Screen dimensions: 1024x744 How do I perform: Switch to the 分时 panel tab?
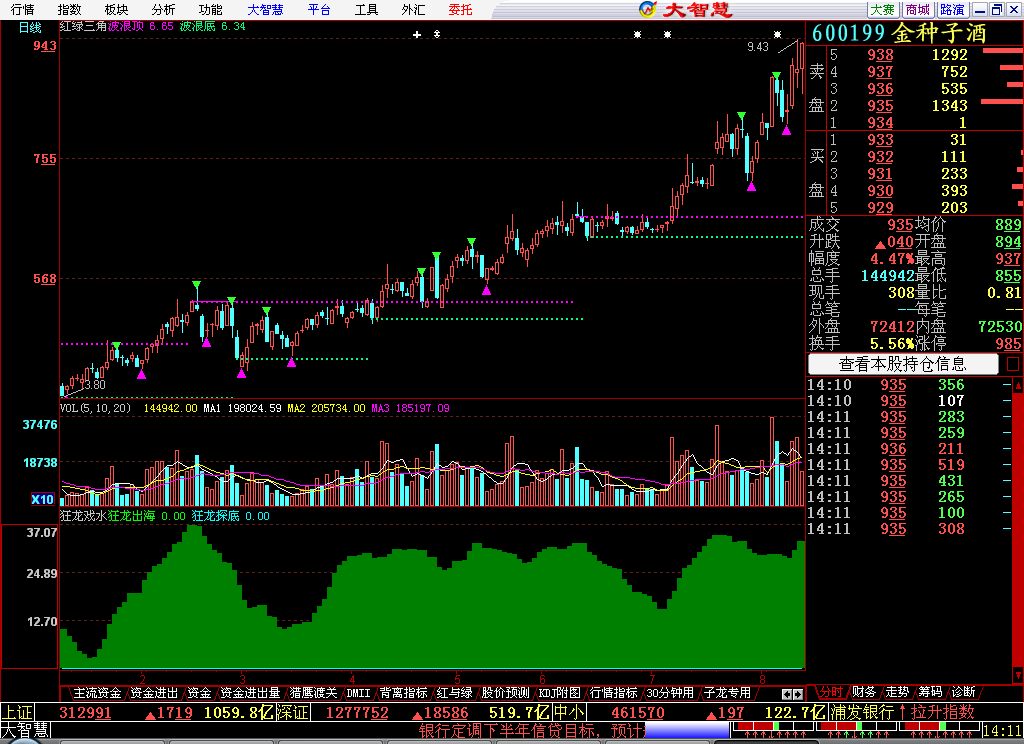pyautogui.click(x=831, y=692)
